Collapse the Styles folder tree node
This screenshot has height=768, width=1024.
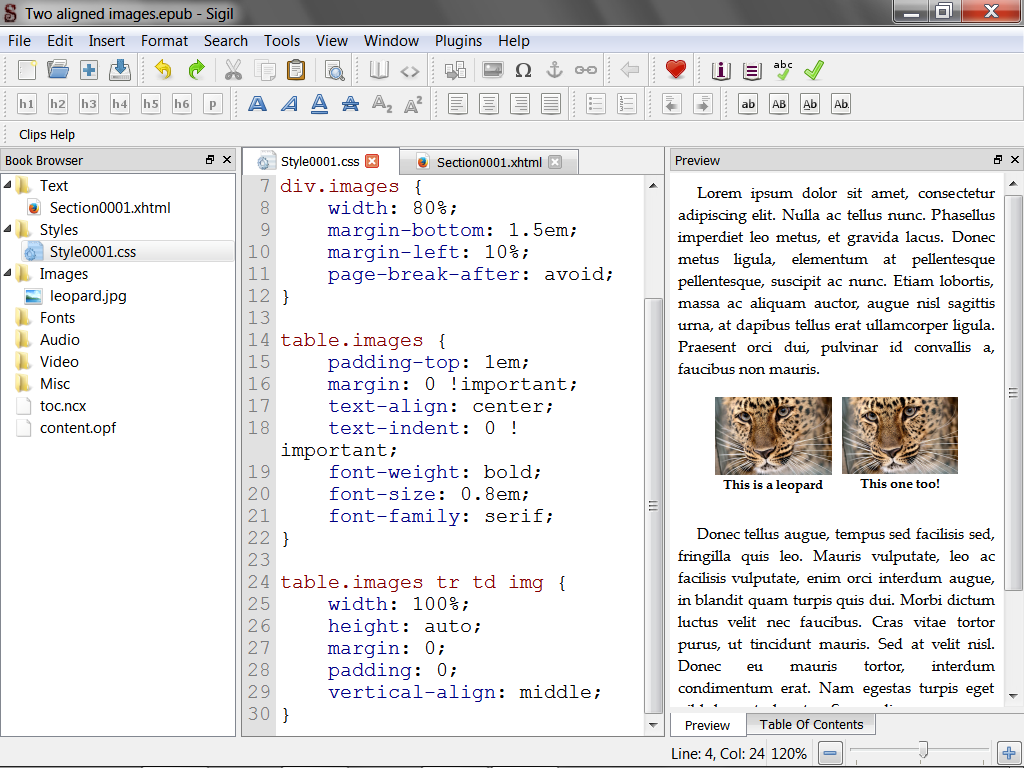click(x=9, y=229)
